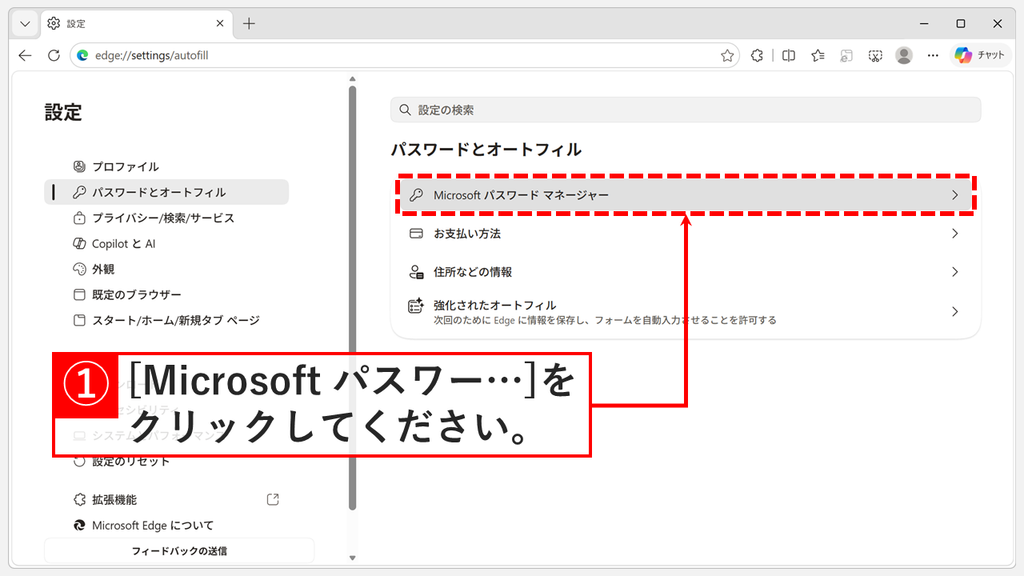
Task: Click the 外観 palette icon
Action: (79, 269)
